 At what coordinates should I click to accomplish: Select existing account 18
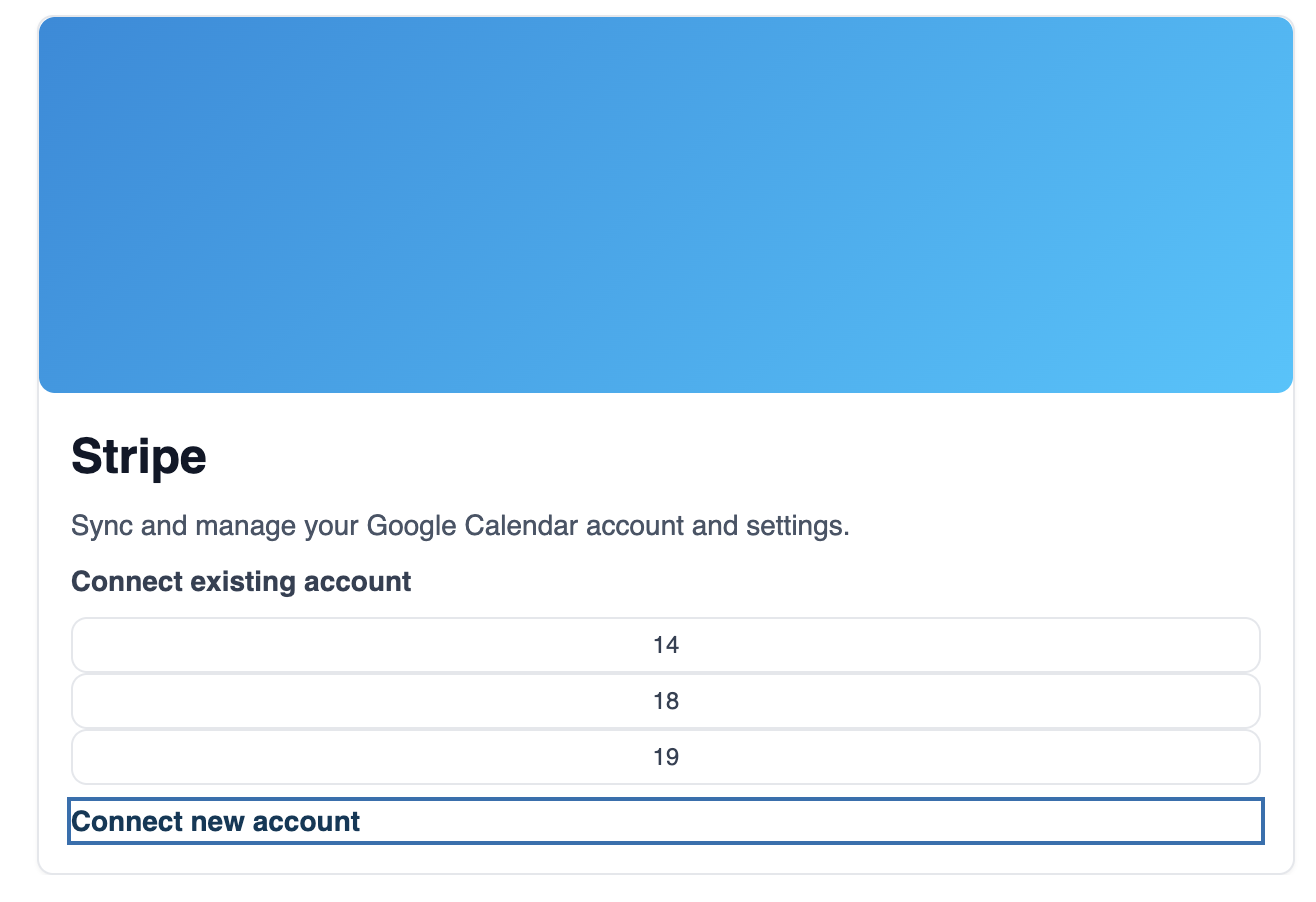point(665,701)
